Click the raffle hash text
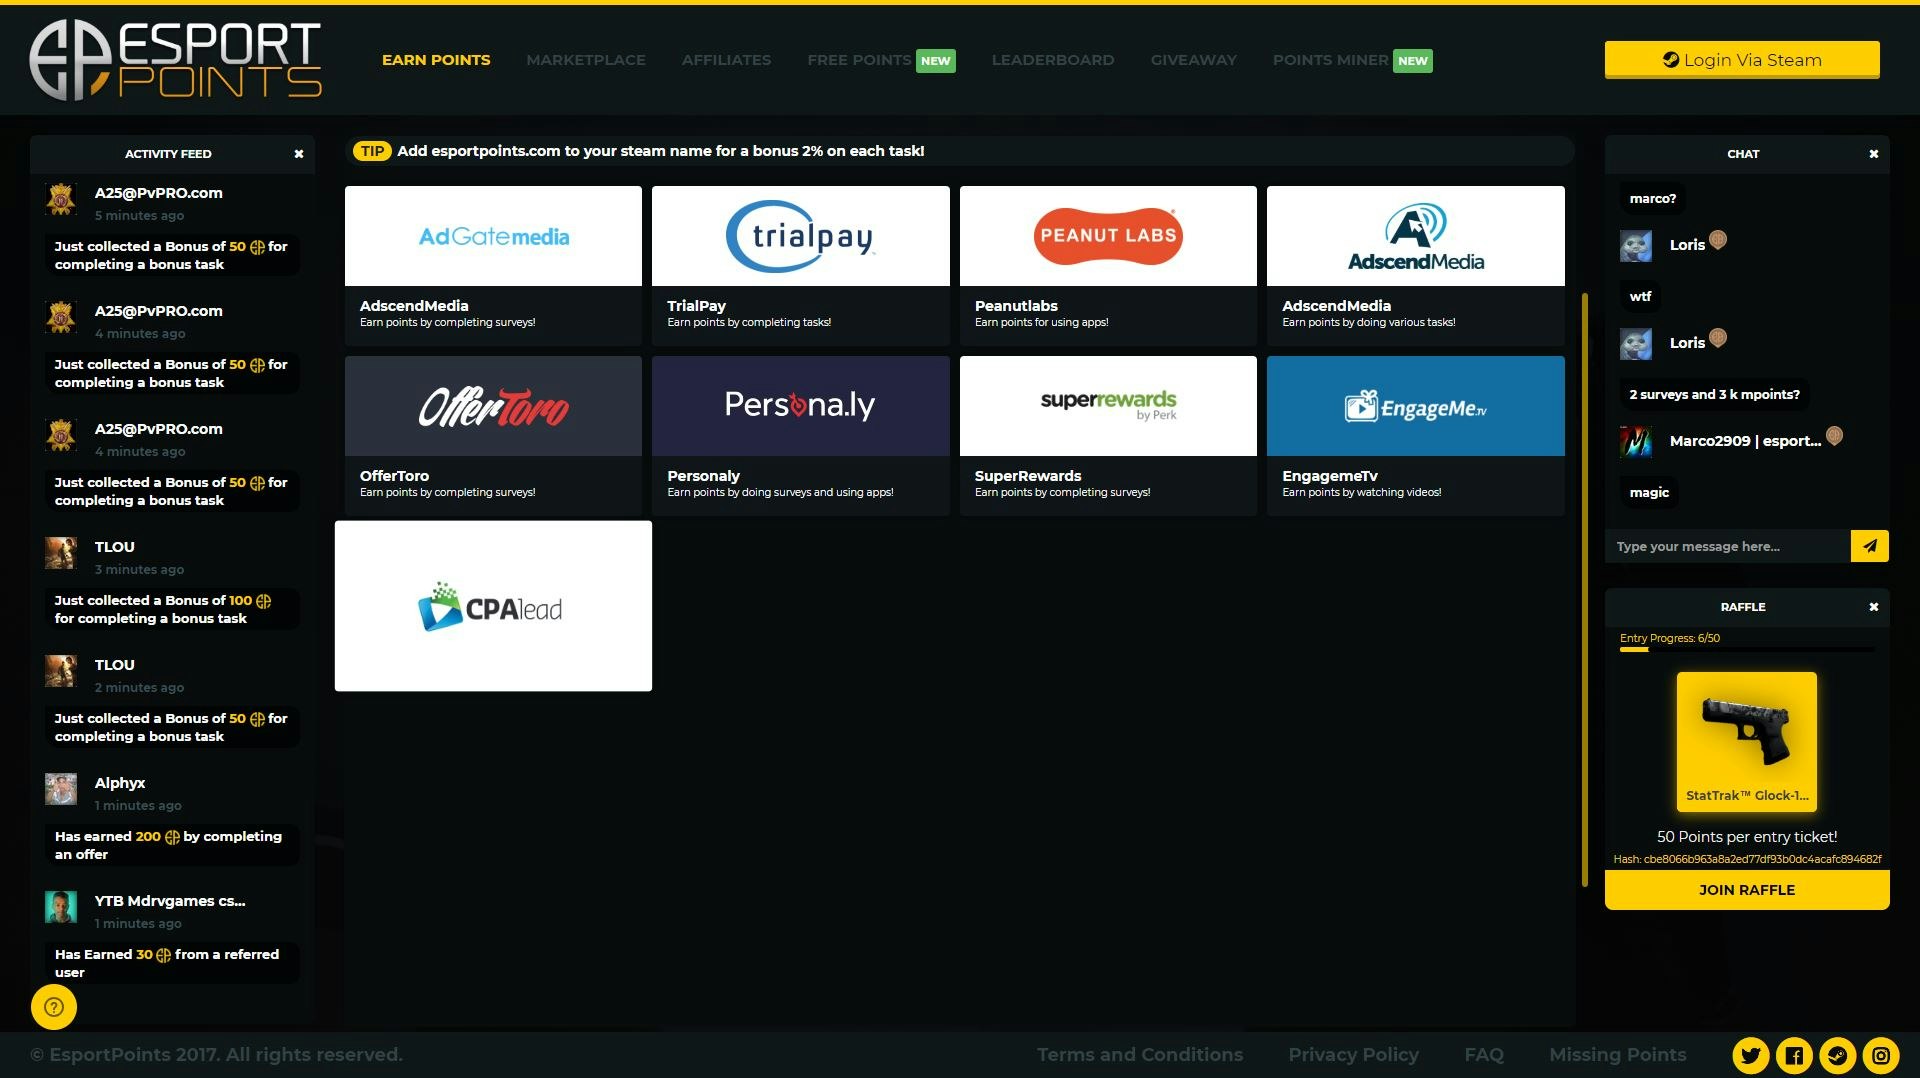The image size is (1920, 1078). tap(1747, 859)
